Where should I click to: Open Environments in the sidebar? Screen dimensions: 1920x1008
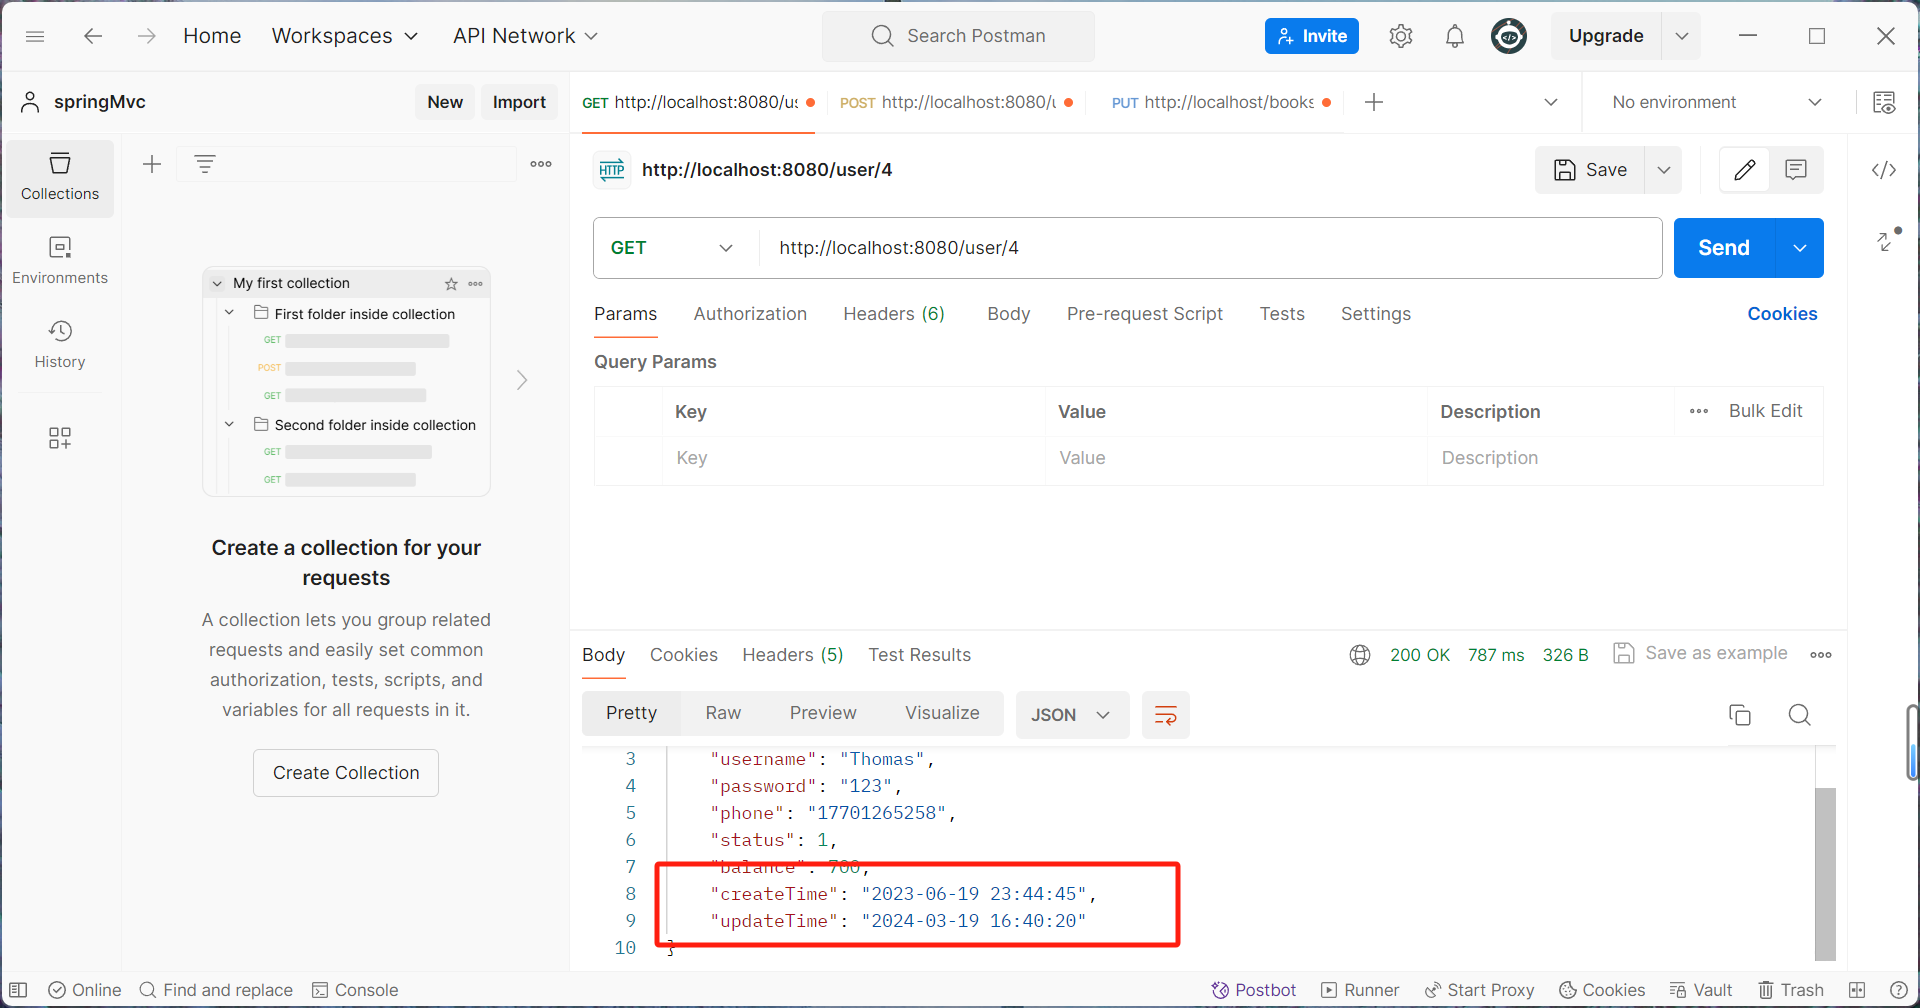pyautogui.click(x=60, y=261)
